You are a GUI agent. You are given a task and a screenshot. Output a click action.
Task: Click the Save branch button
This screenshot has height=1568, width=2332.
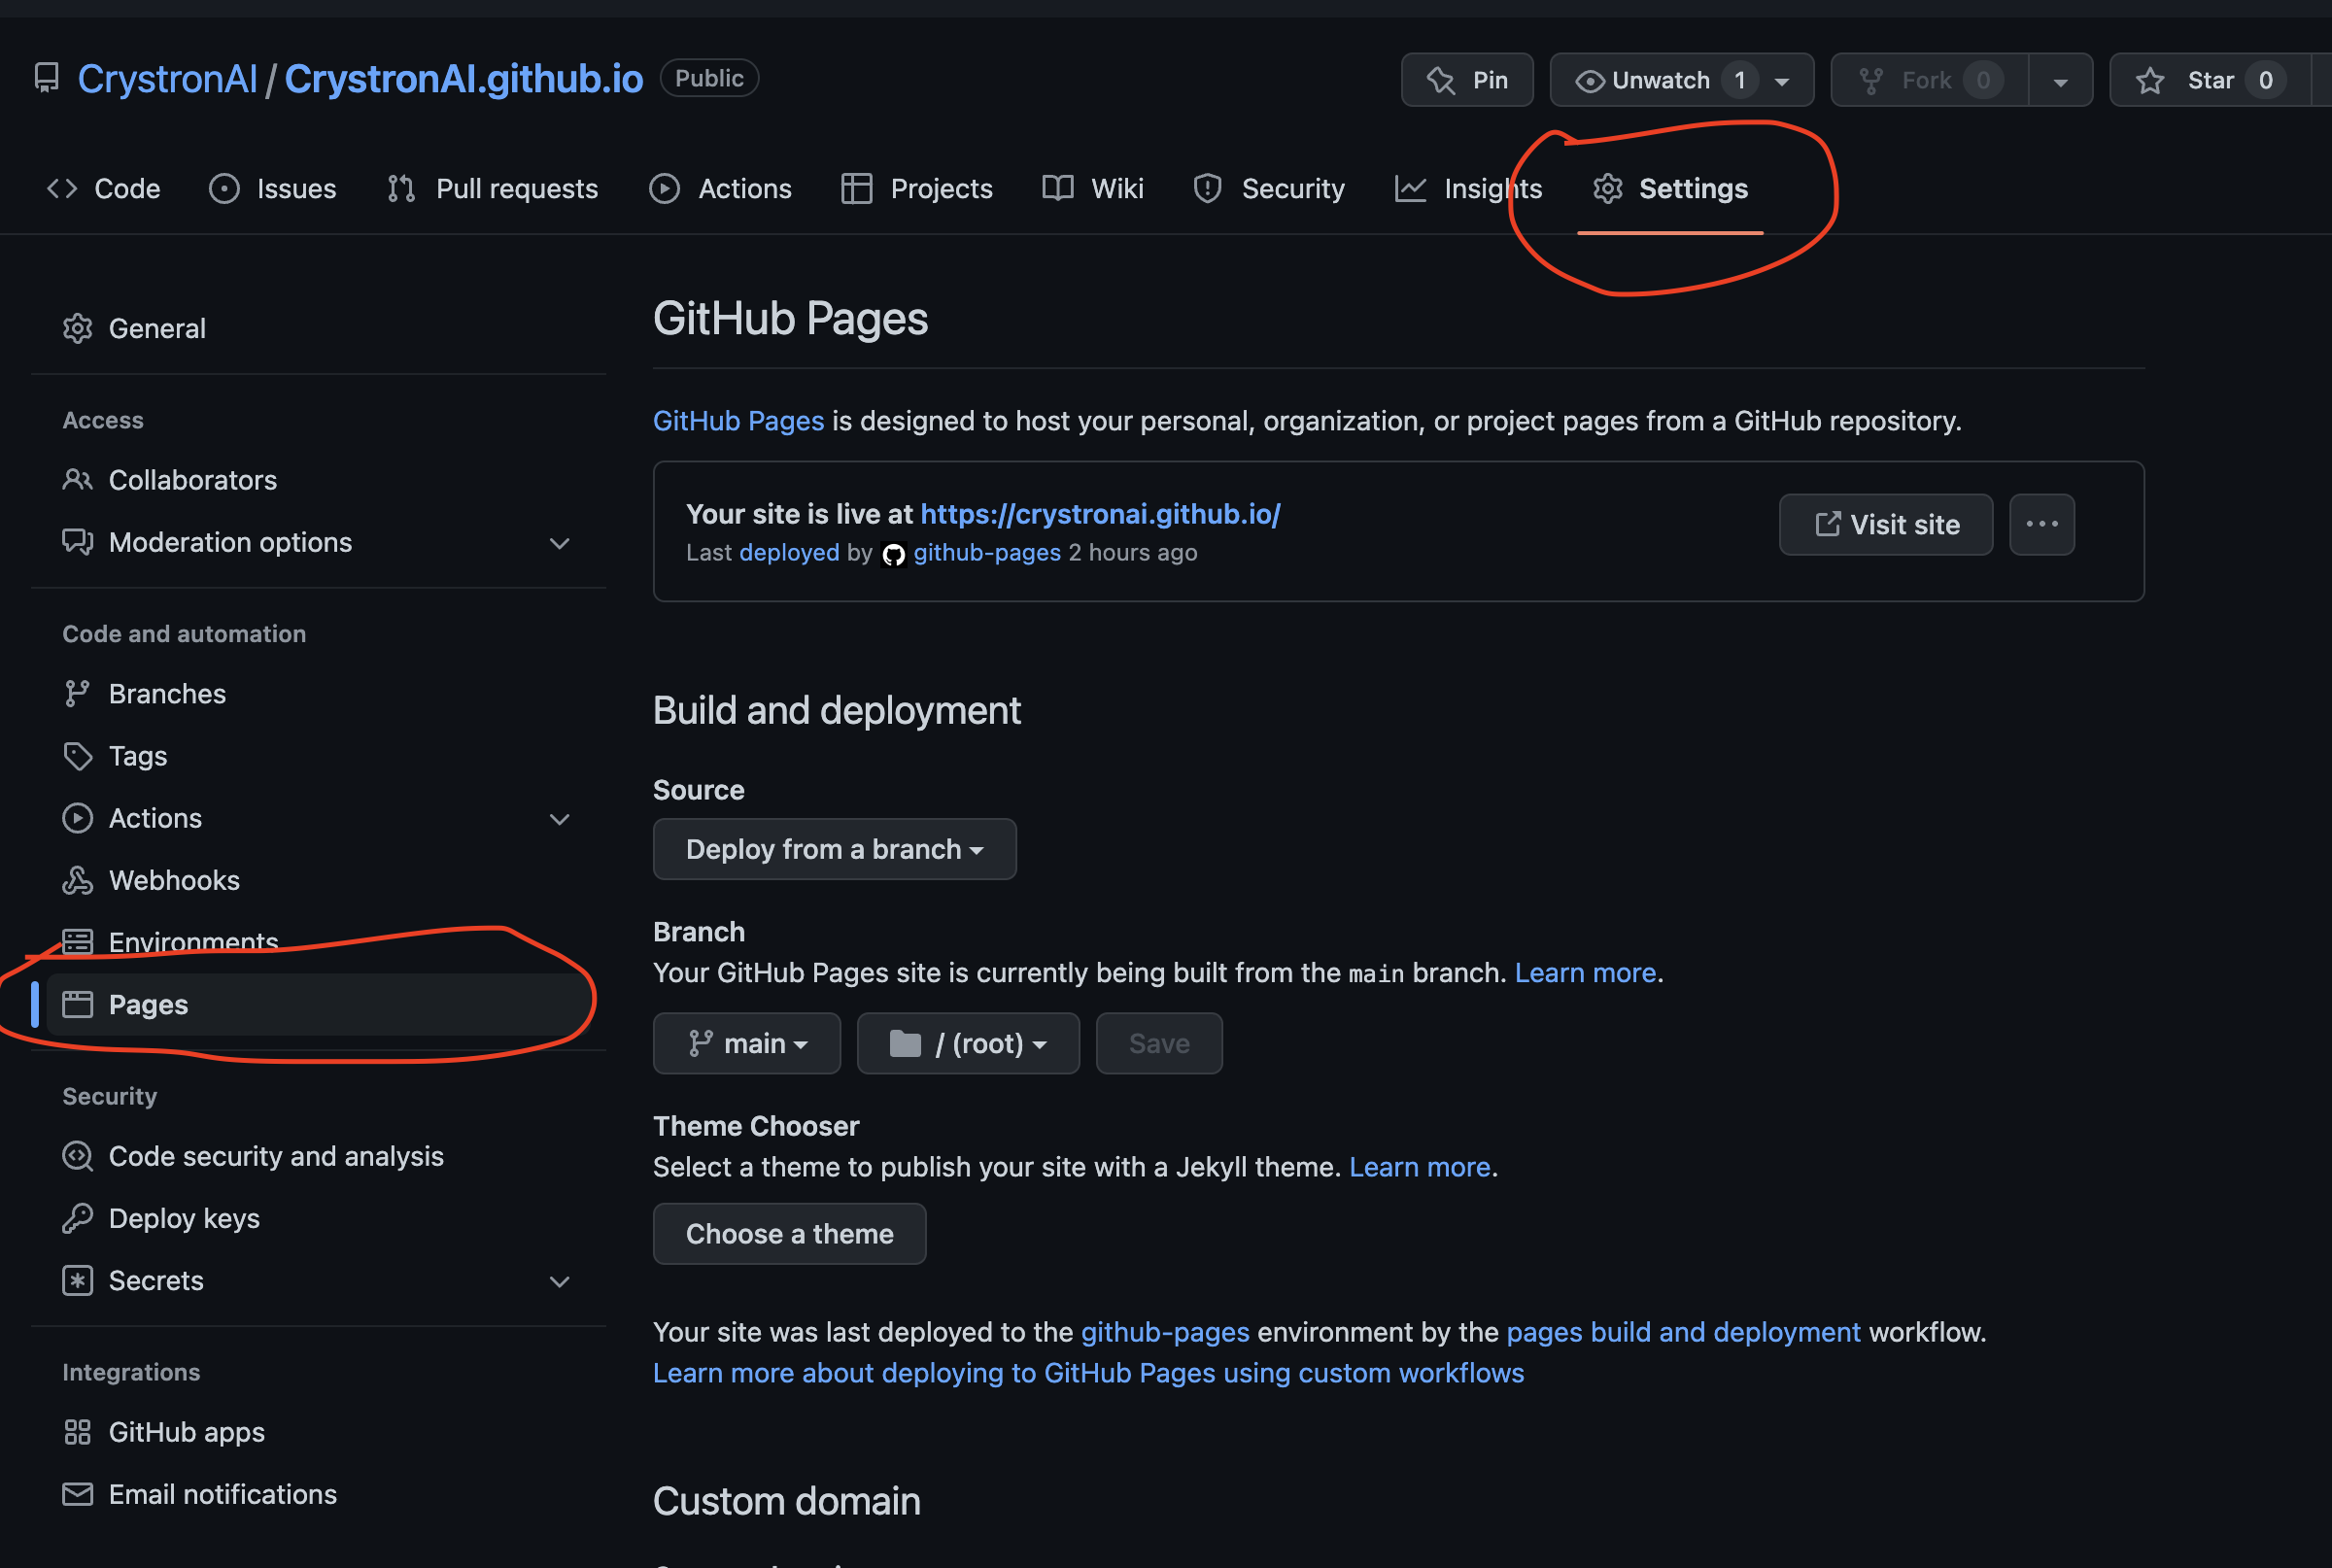(x=1159, y=1044)
